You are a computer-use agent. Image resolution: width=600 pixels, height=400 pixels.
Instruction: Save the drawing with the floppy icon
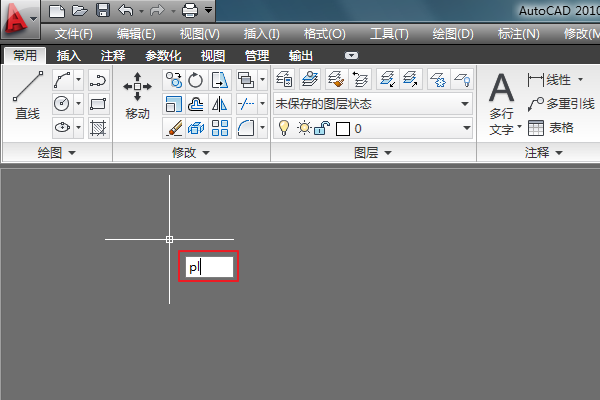pos(103,11)
